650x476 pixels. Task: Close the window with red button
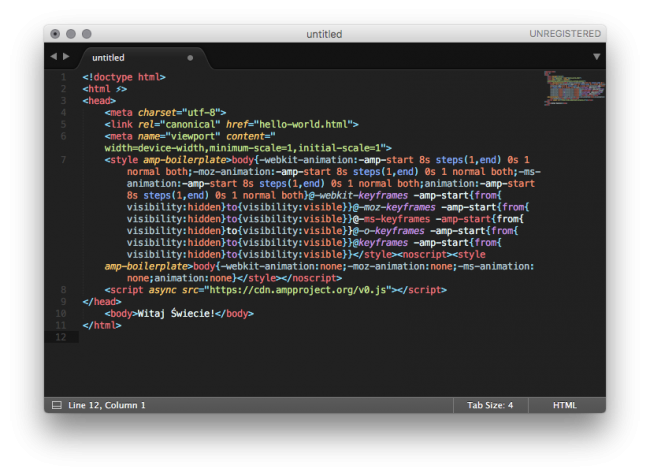tap(55, 34)
